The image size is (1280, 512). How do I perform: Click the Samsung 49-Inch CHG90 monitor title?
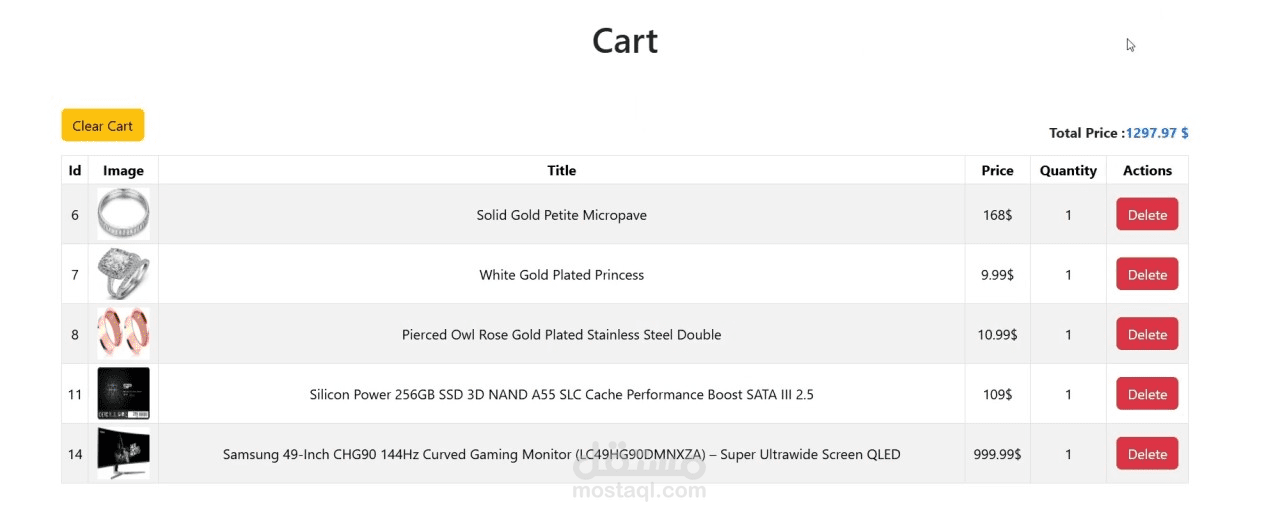[561, 454]
